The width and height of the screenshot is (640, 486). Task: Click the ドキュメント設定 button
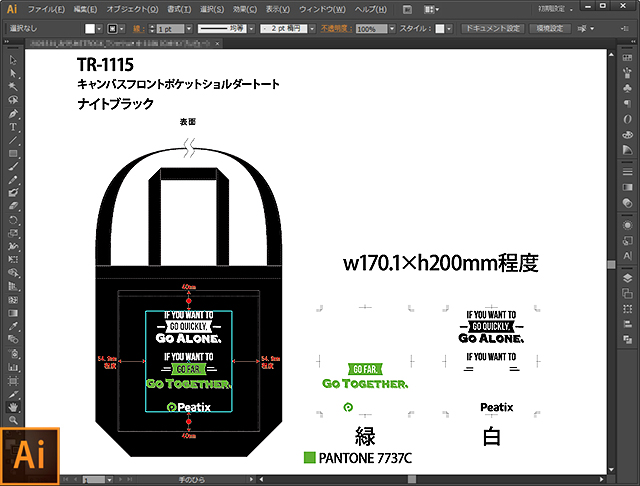pyautogui.click(x=492, y=29)
